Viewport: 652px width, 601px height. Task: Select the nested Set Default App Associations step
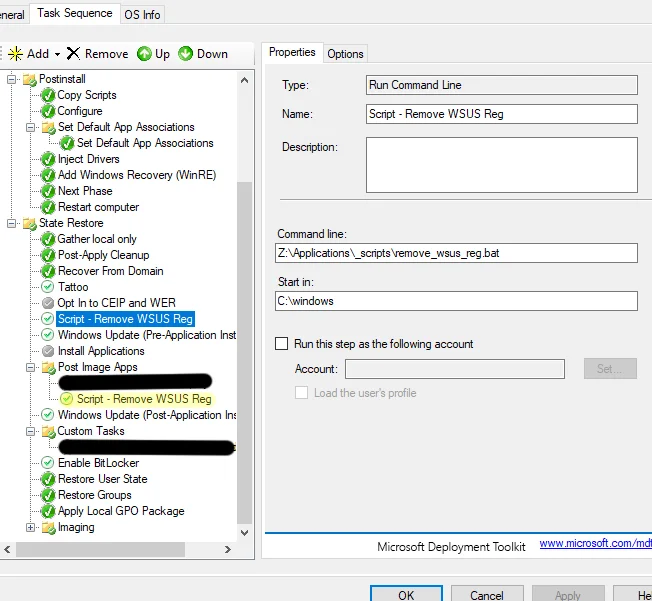145,143
